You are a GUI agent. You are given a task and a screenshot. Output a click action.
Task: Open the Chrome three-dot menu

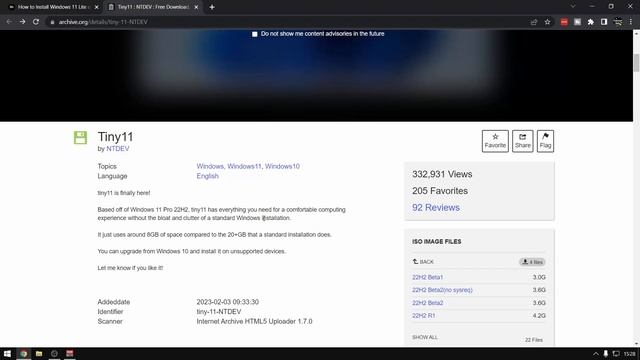click(x=631, y=22)
